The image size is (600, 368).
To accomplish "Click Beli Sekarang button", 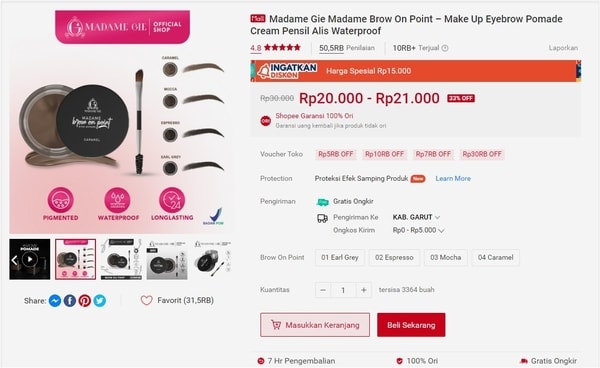I will click(411, 325).
